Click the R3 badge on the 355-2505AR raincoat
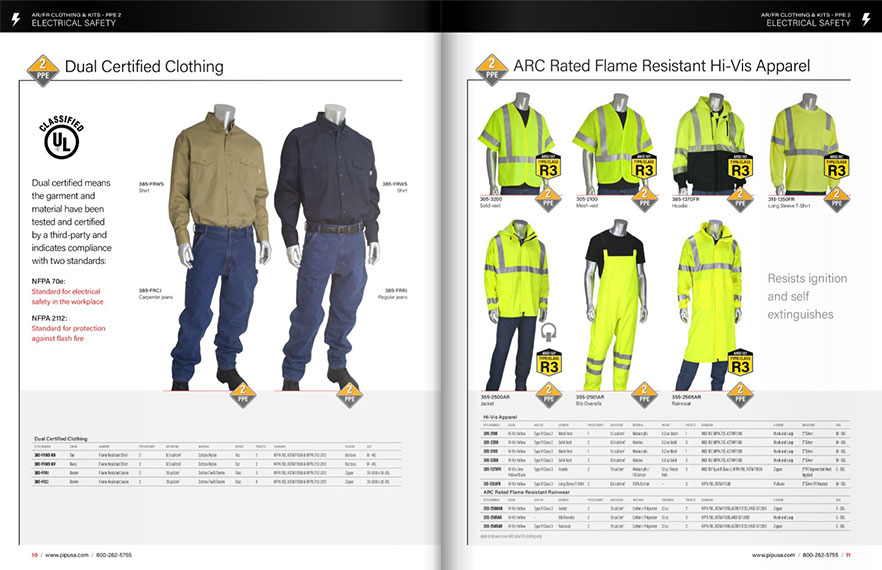Screen dimensions: 882x570 point(740,363)
